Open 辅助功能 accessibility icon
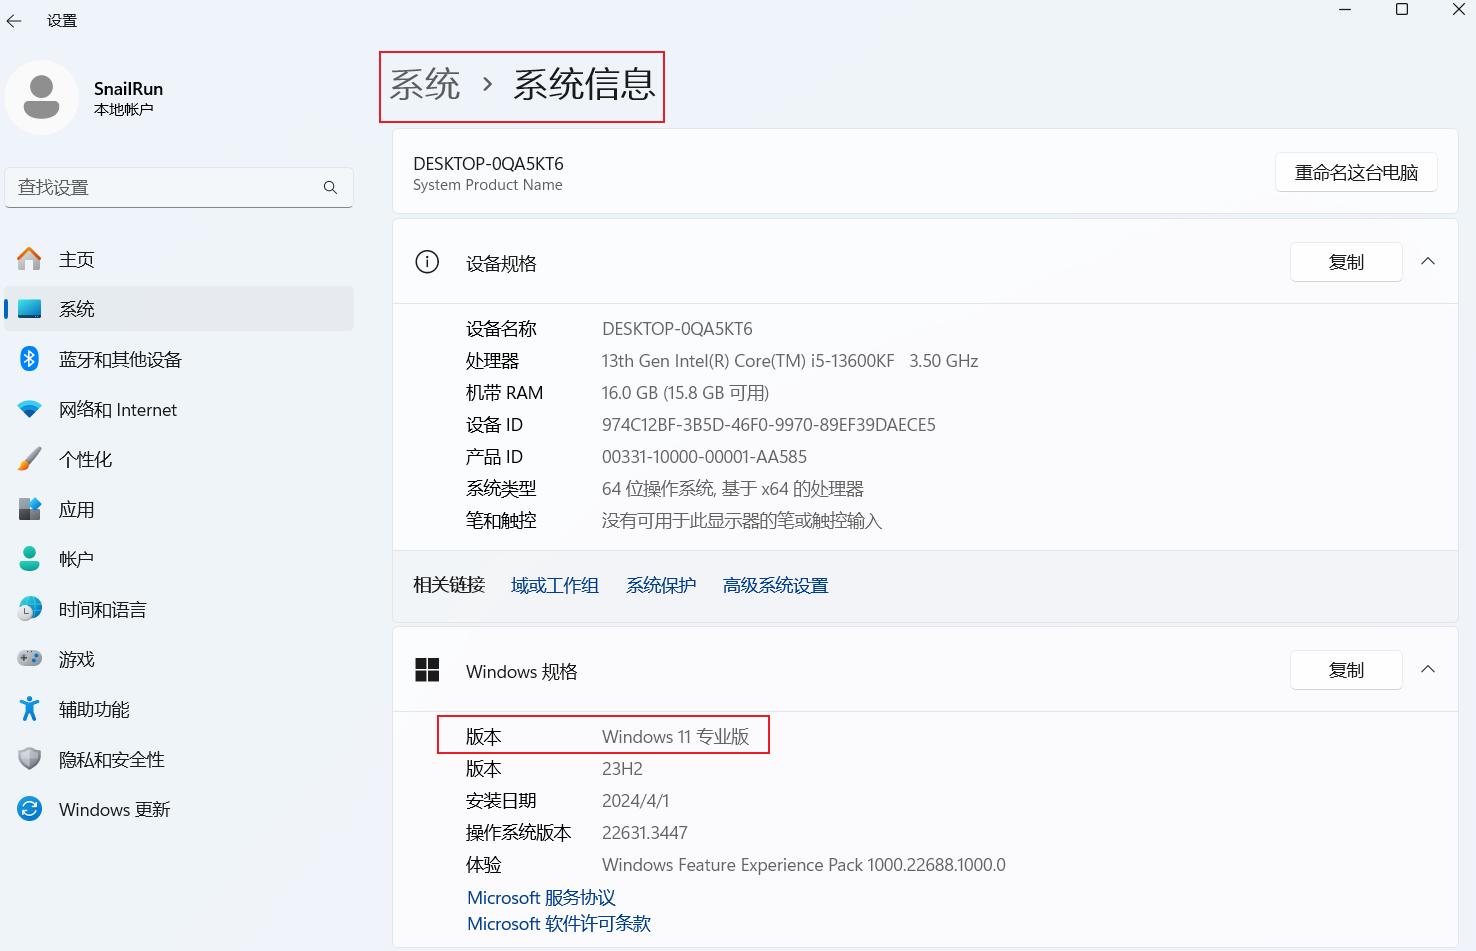 30,709
